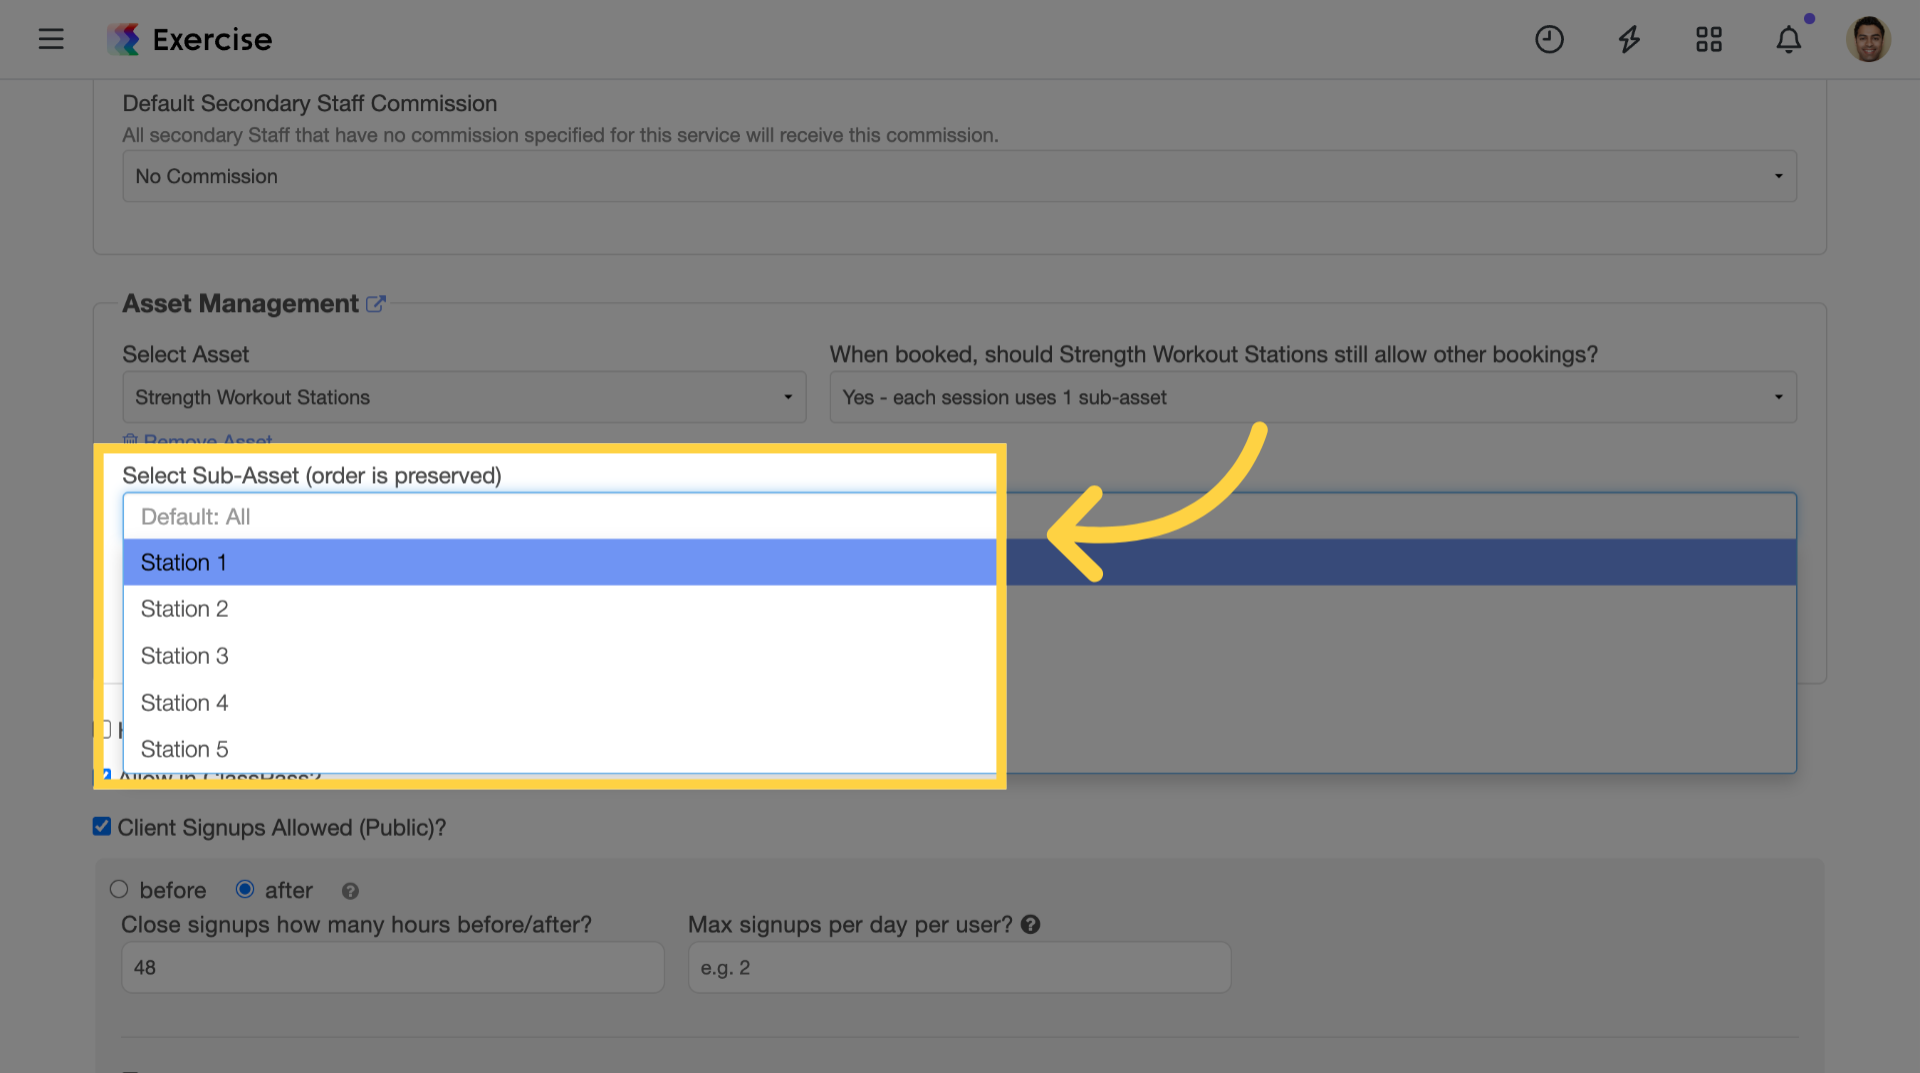This screenshot has height=1073, width=1920.
Task: Choose Station 2 from the list
Action: pyautogui.click(x=959, y=609)
